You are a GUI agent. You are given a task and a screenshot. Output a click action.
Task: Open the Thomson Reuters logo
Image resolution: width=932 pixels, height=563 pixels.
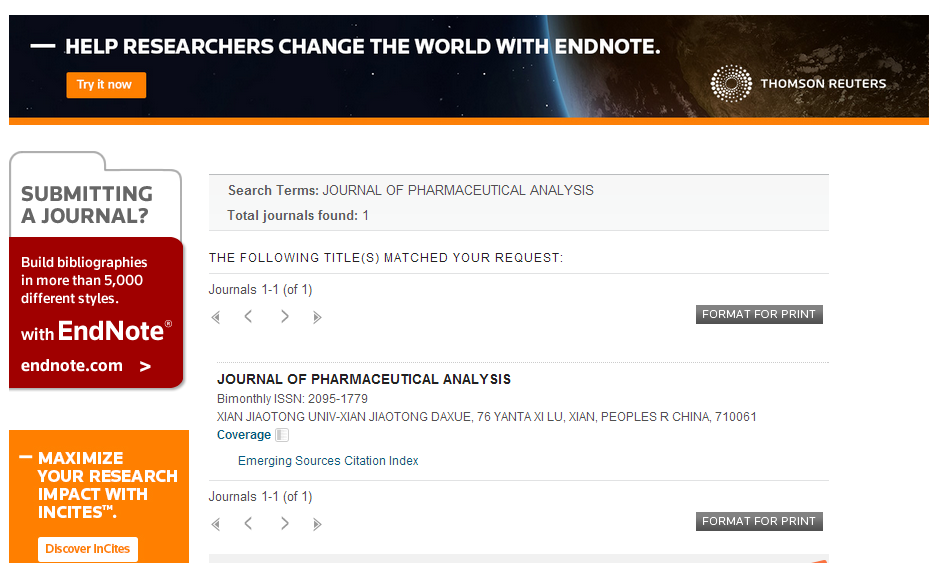798,84
